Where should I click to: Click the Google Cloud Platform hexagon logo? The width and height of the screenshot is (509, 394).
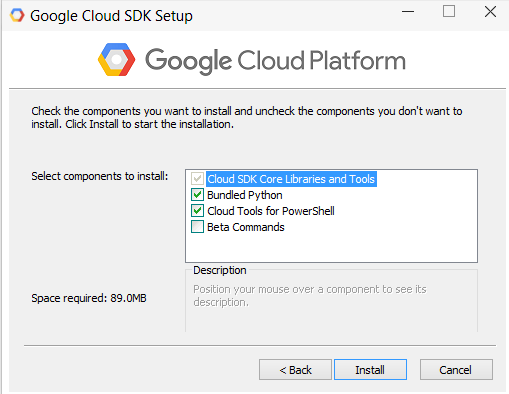coord(116,59)
